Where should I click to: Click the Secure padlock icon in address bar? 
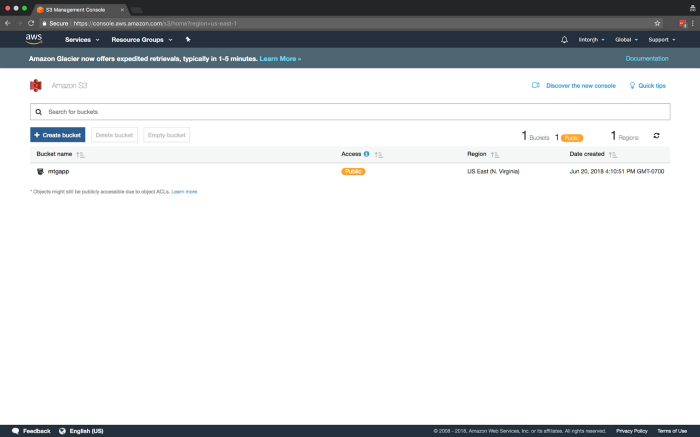[x=44, y=23]
